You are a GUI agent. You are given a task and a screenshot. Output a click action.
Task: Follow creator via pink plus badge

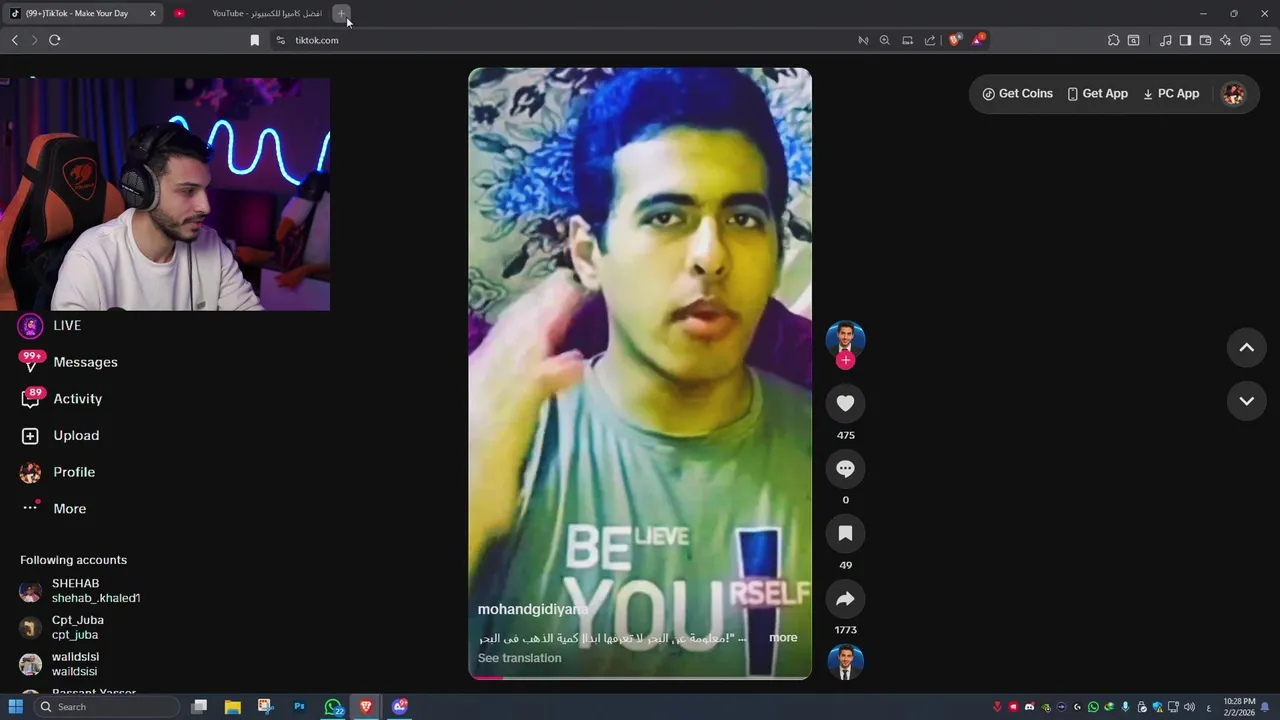coord(845,360)
